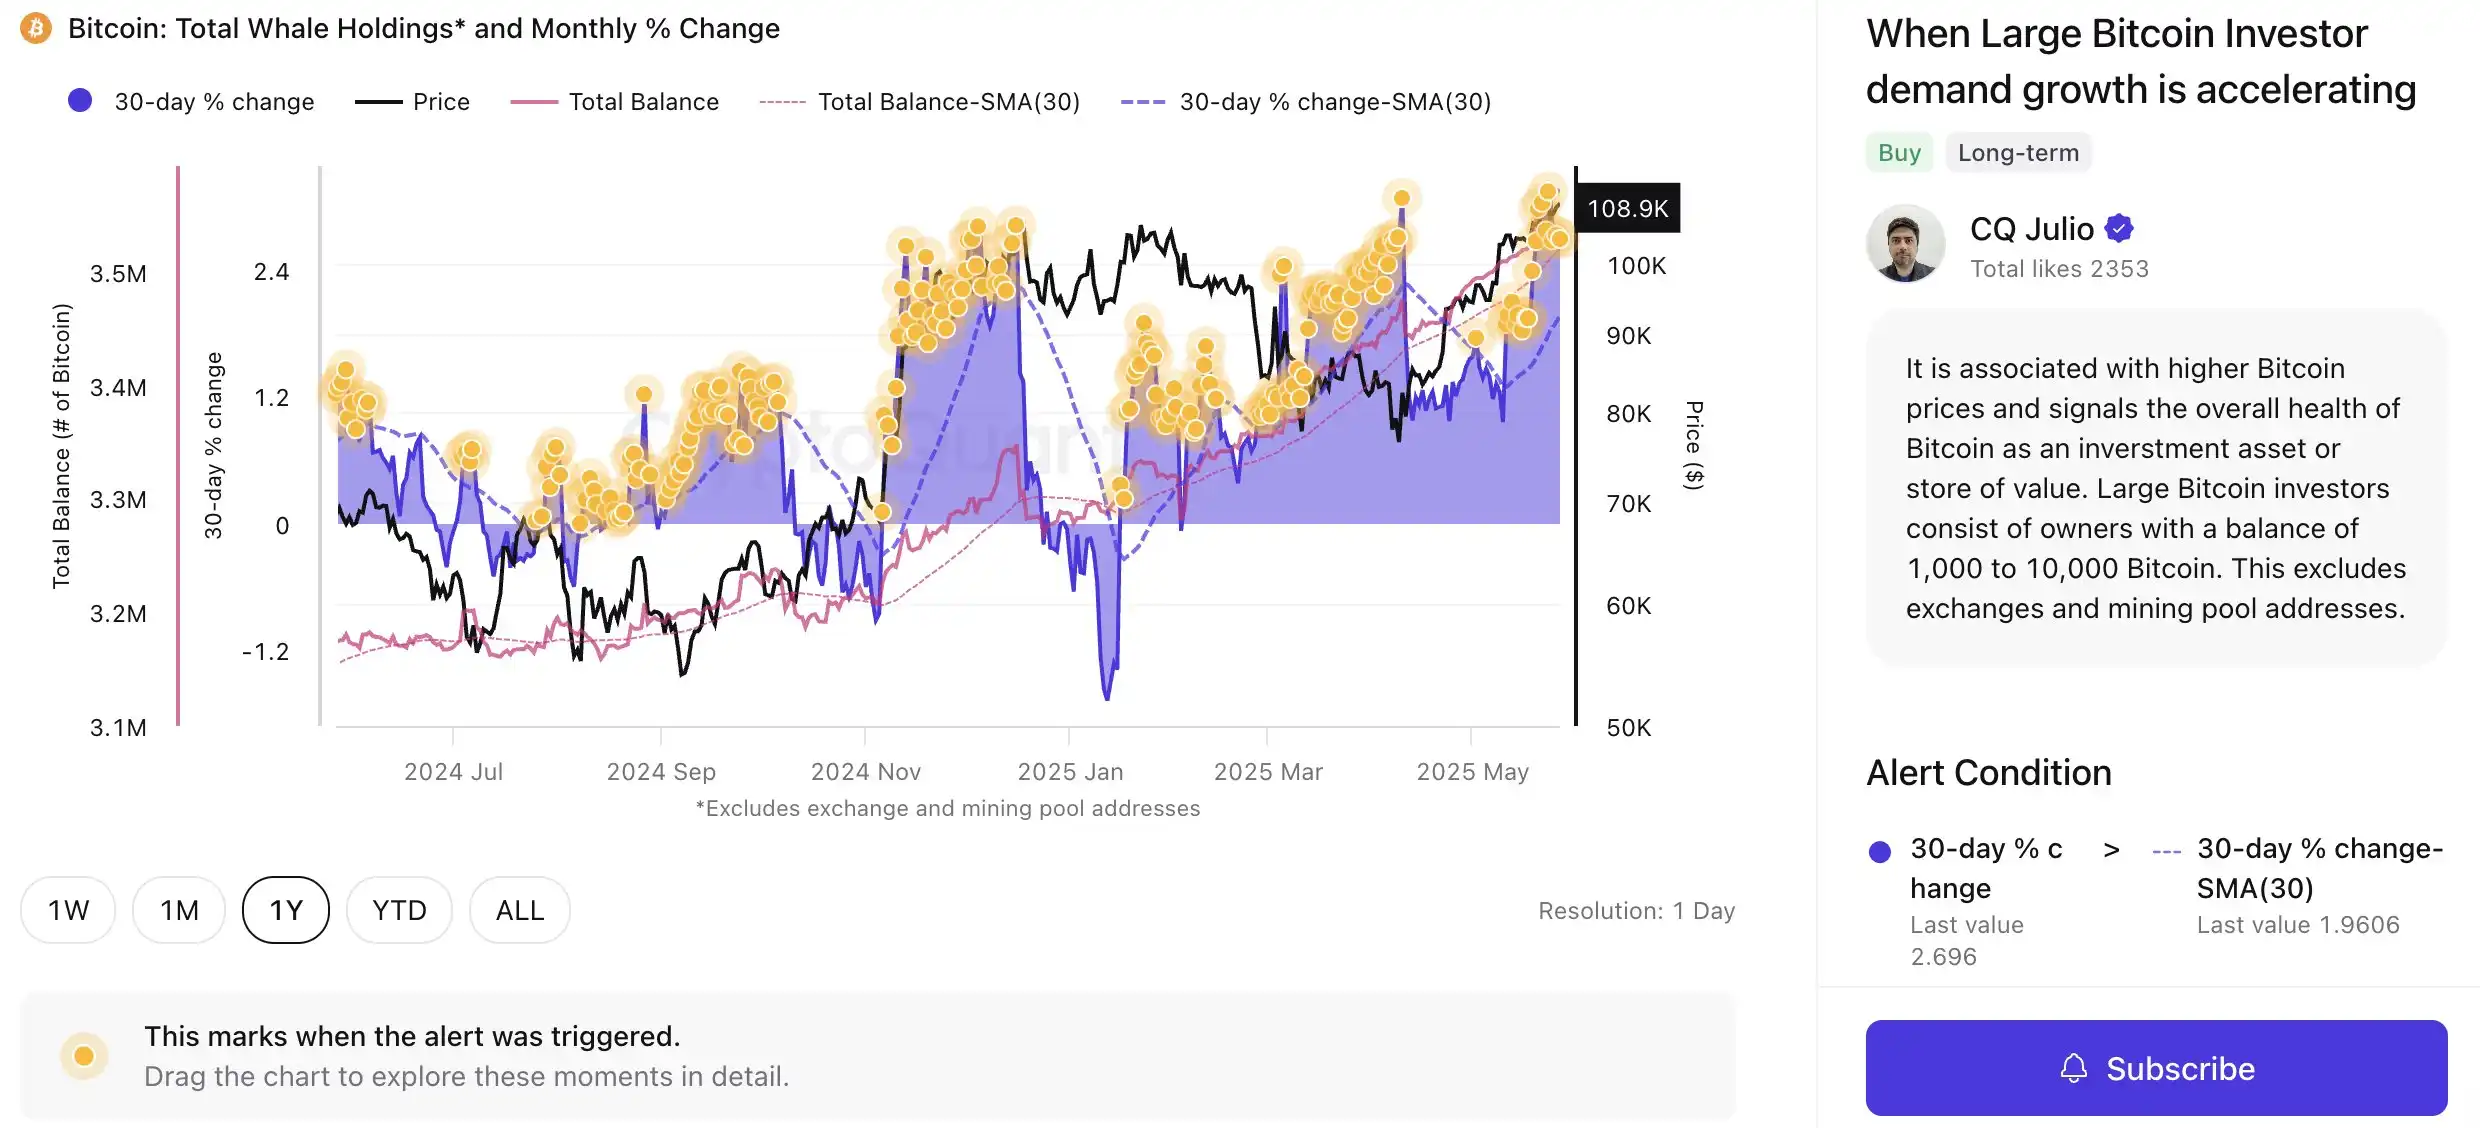Open CQ Julio's author profile name
The image size is (2480, 1128).
pyautogui.click(x=2031, y=229)
